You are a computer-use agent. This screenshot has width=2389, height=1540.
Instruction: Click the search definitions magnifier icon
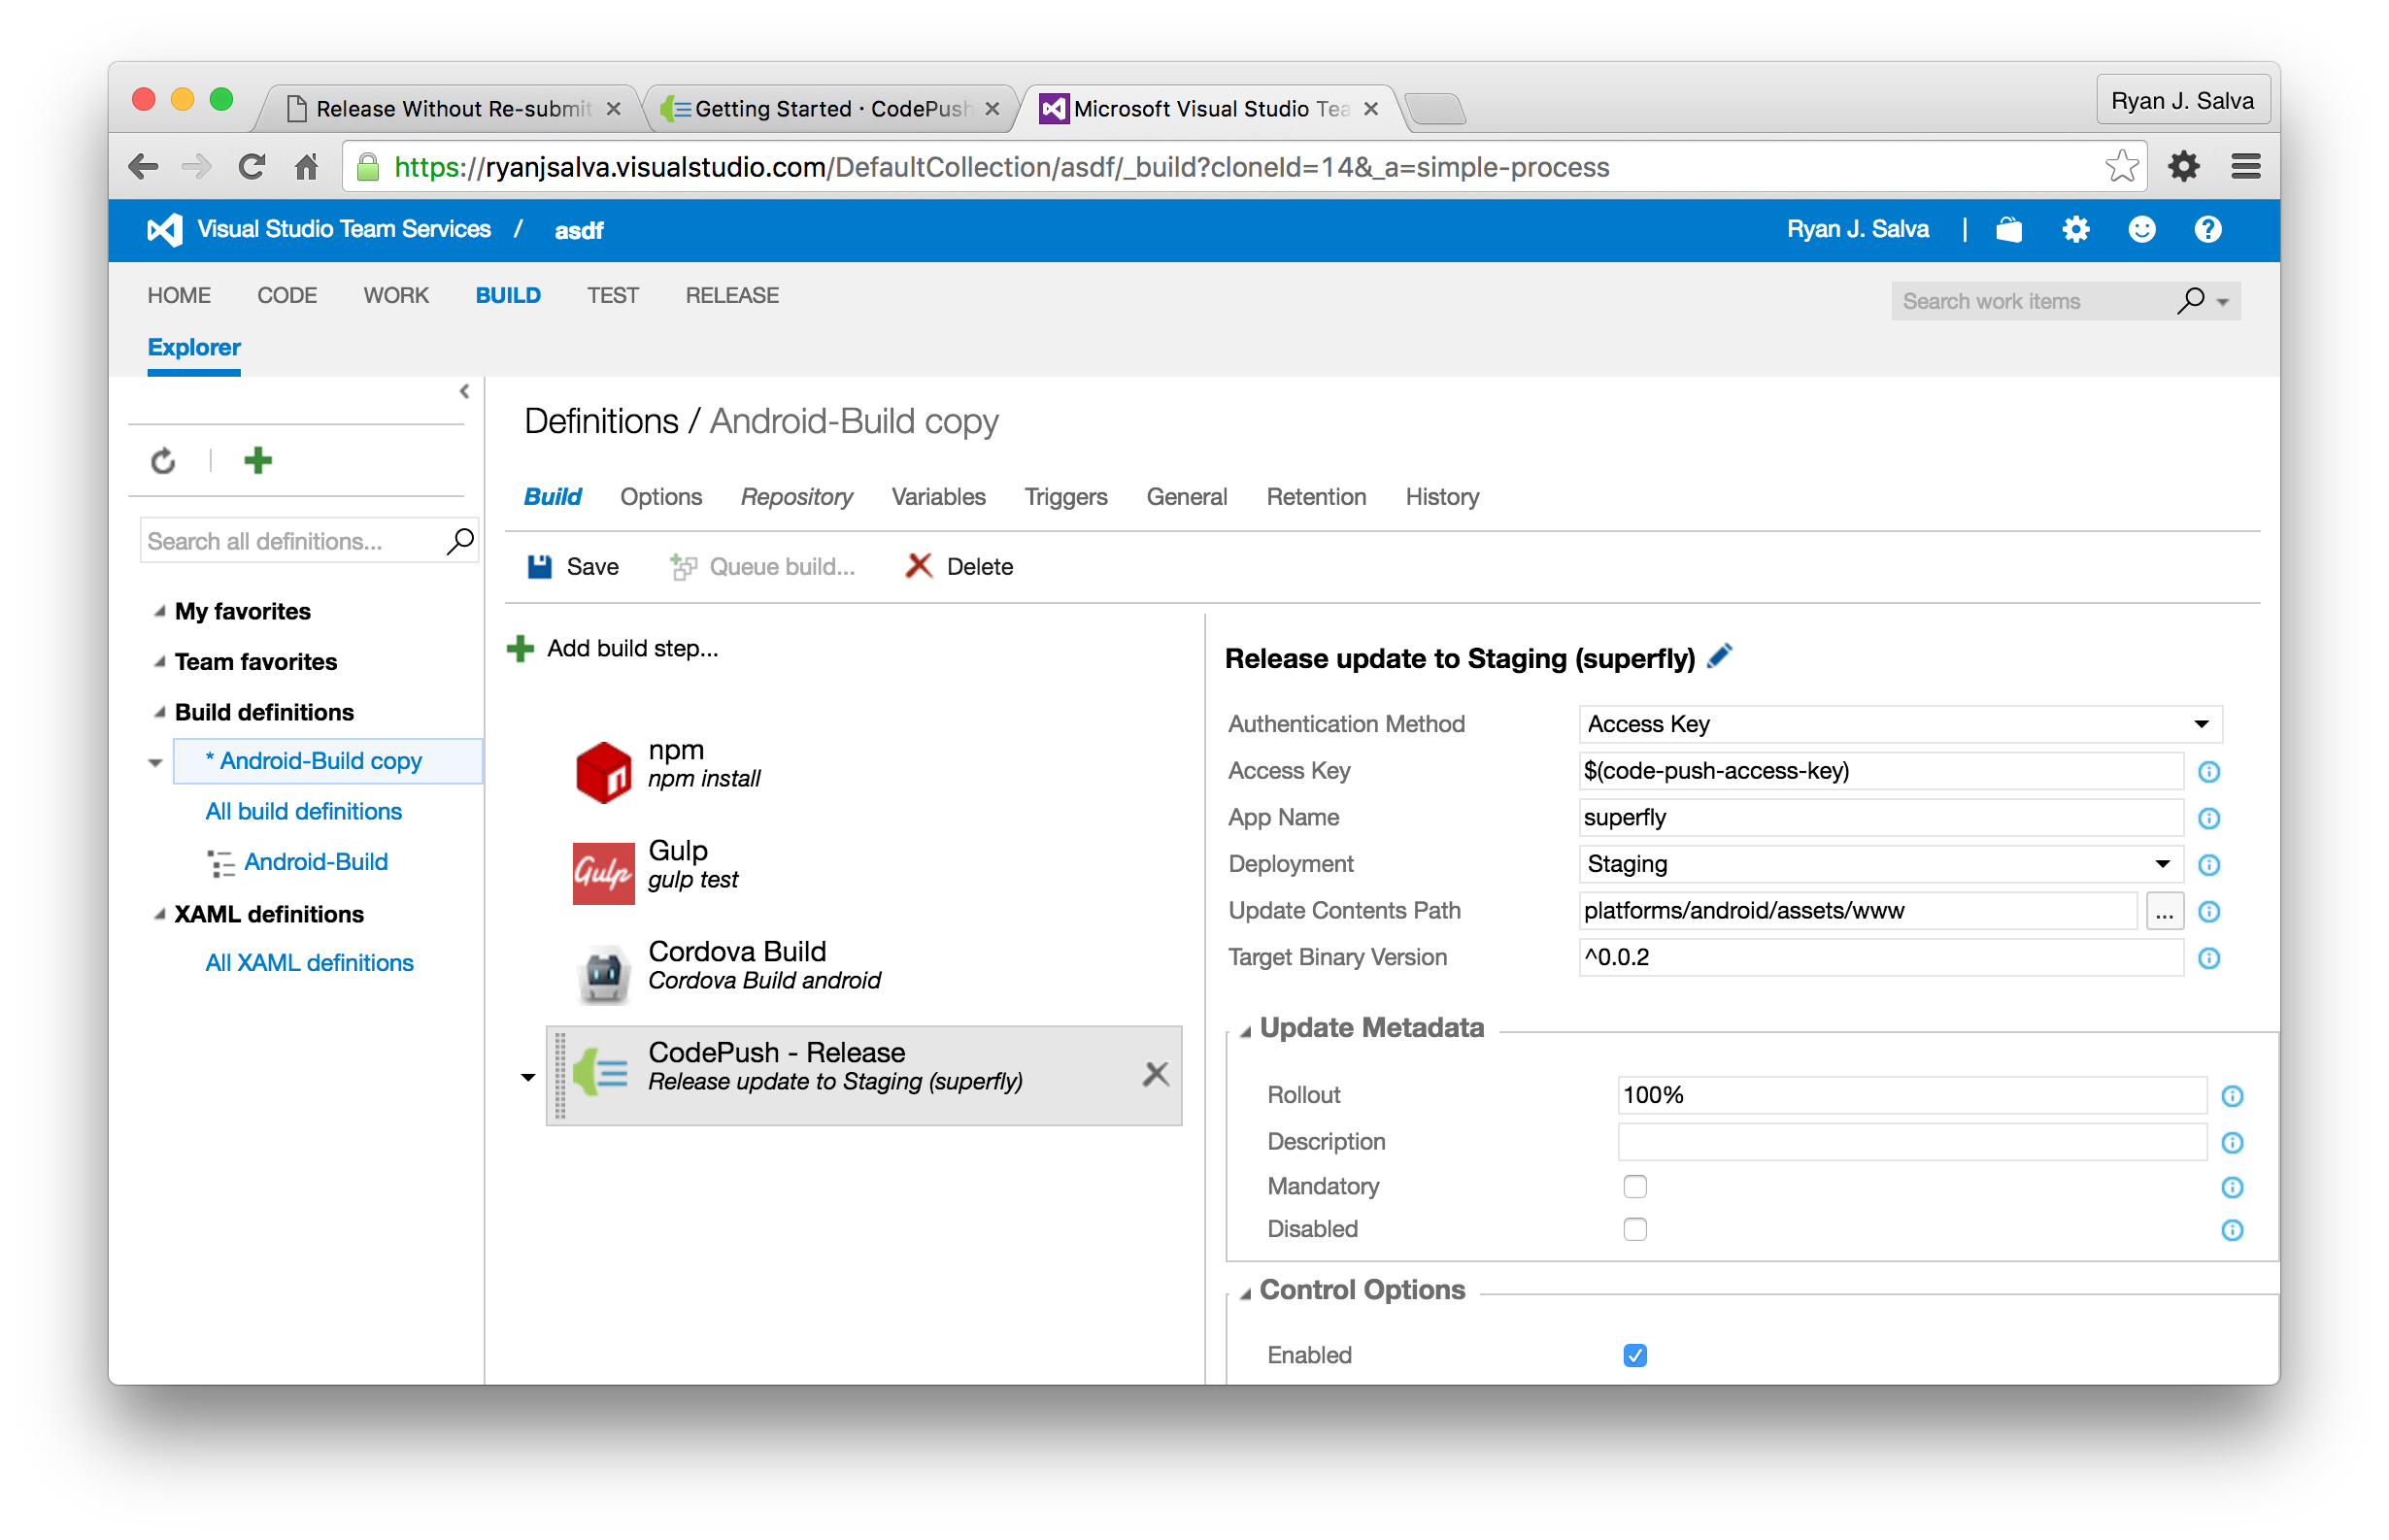459,541
